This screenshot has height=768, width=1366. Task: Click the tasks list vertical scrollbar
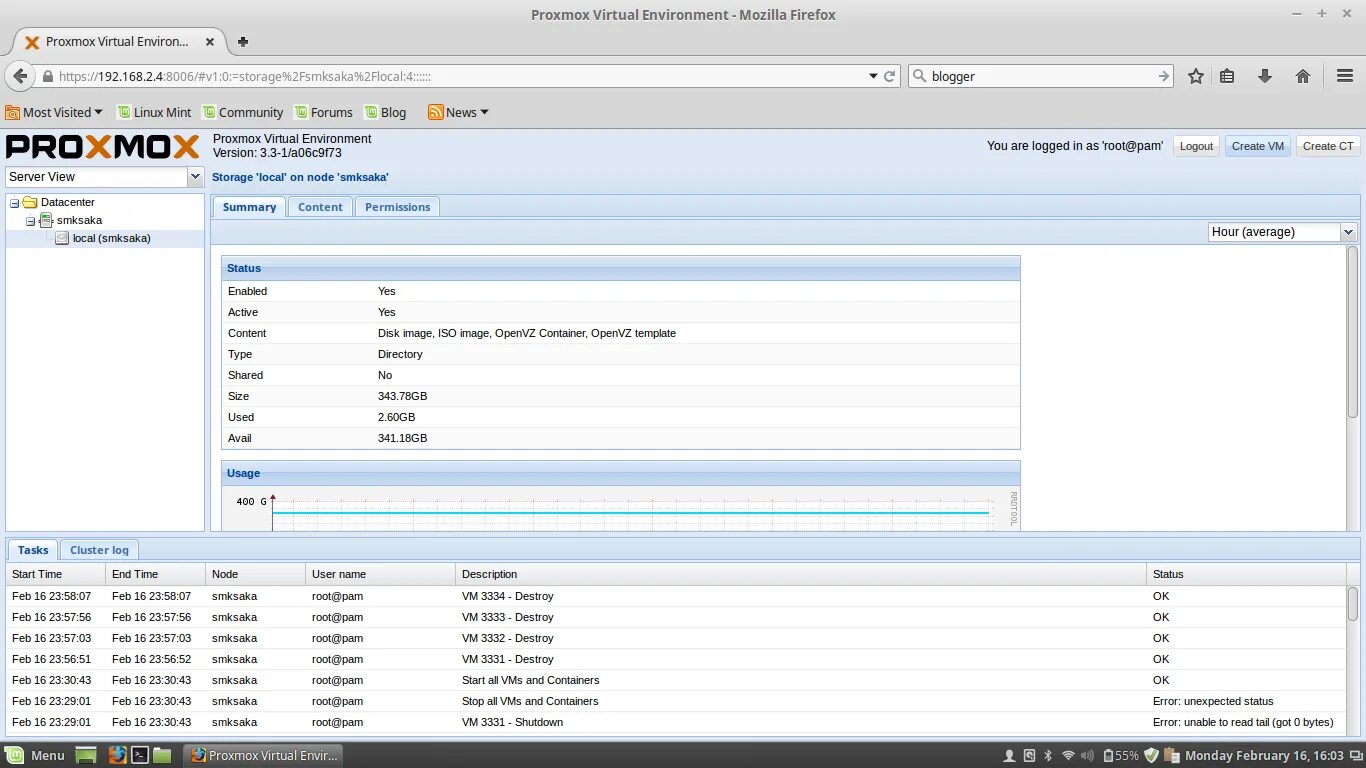(1353, 604)
